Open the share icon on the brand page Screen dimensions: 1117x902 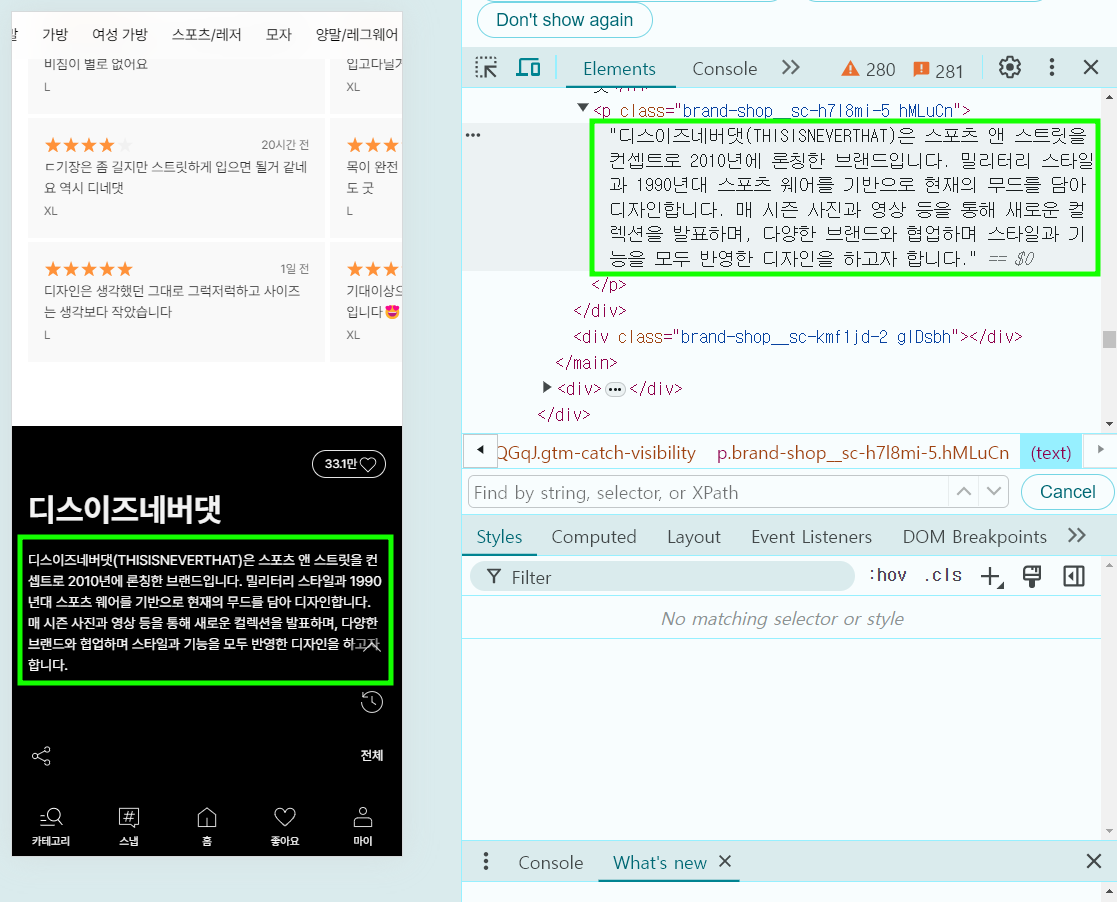tap(41, 756)
